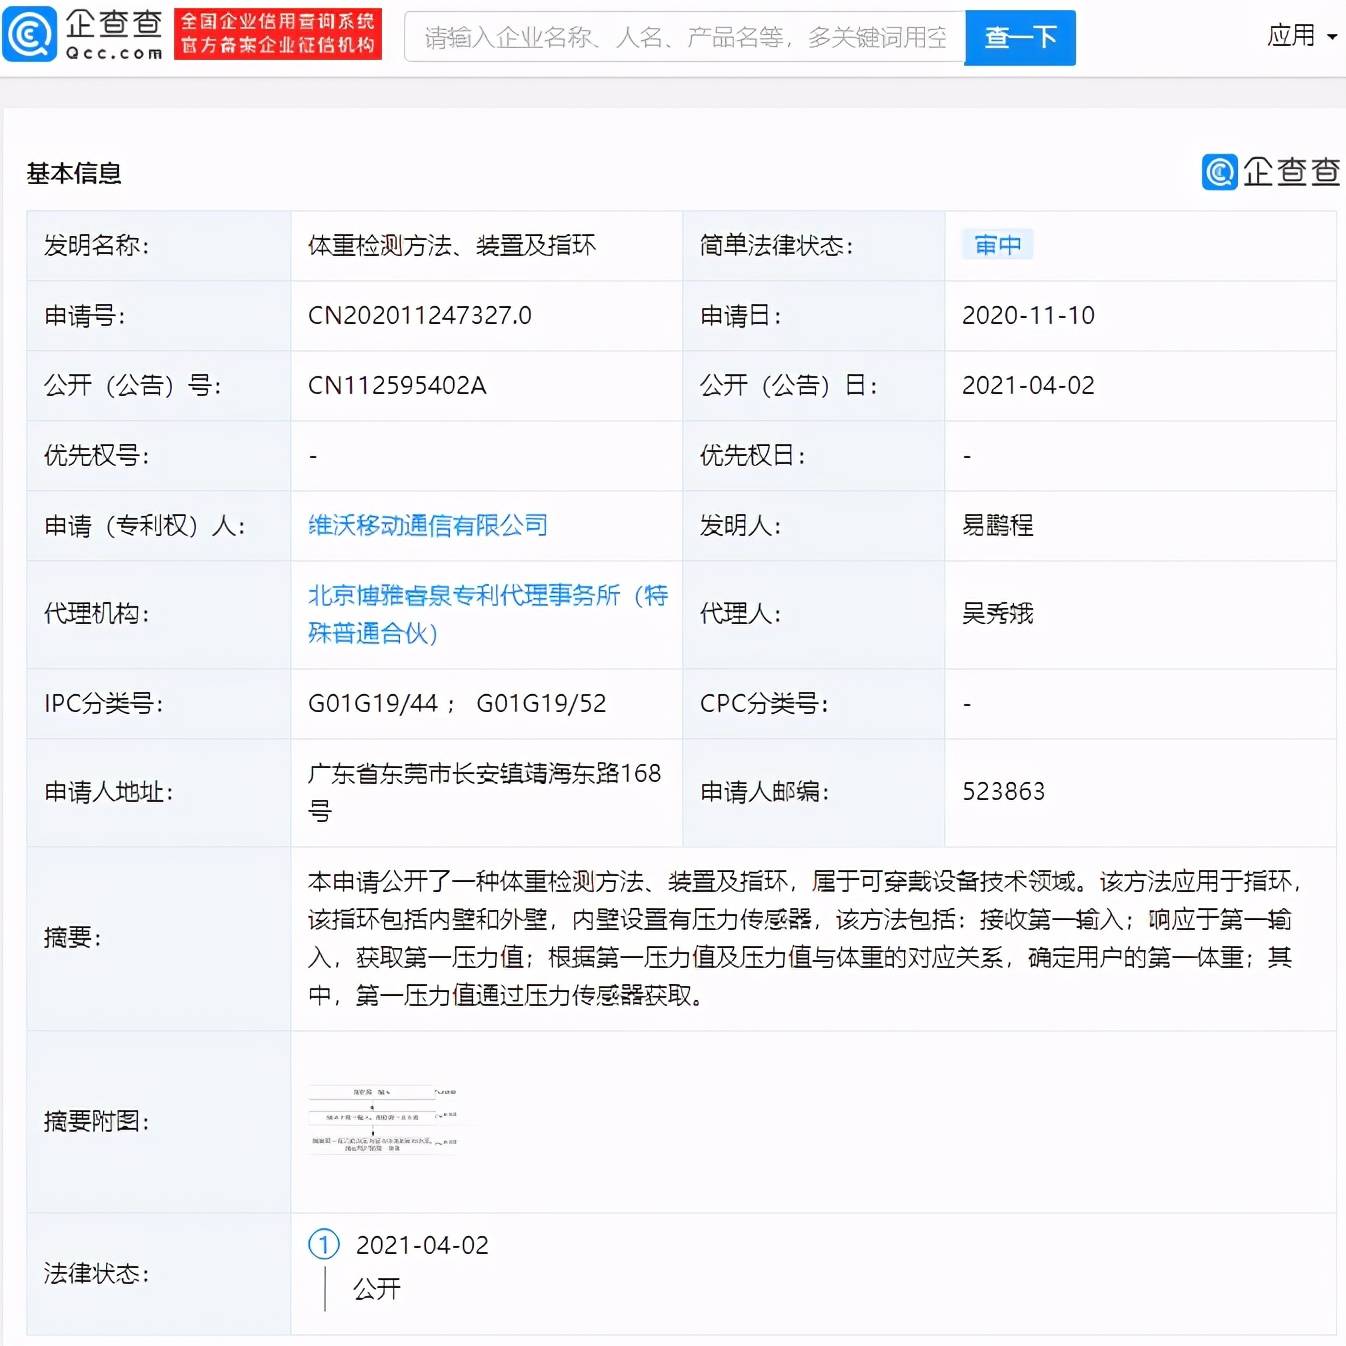
Task: Click the red official credit system badge
Action: (x=278, y=34)
